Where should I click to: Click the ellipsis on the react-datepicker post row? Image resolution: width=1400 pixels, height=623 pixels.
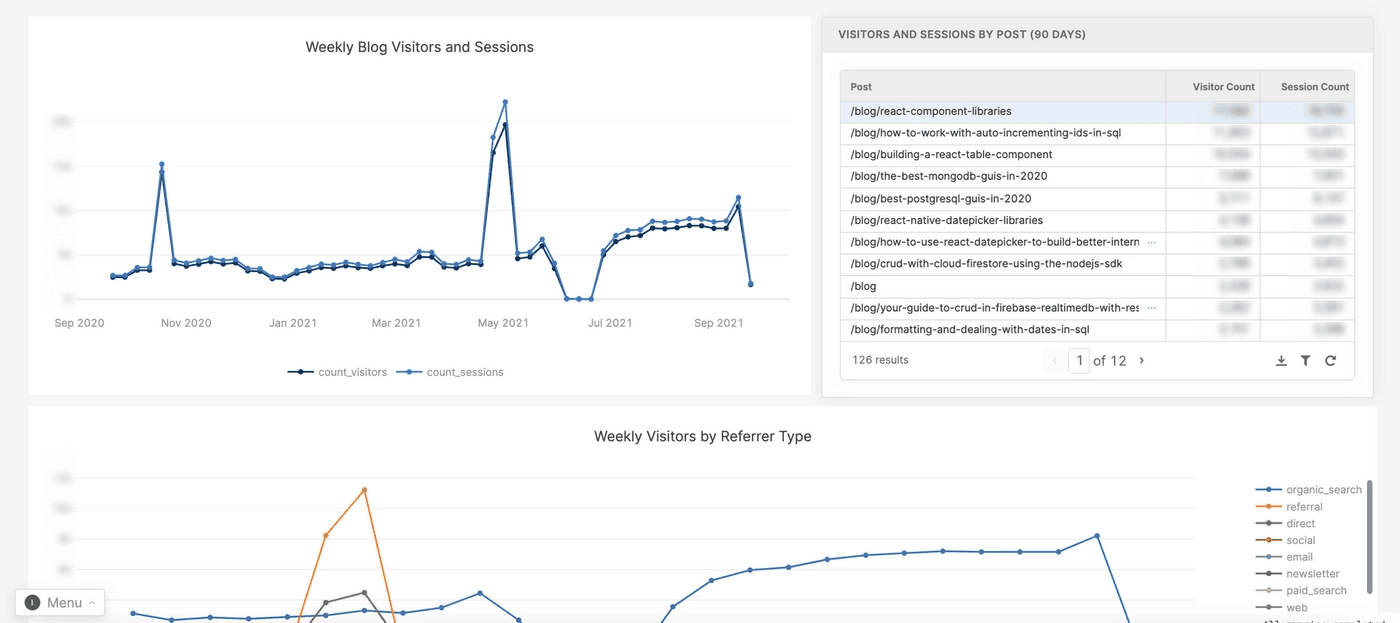1152,241
